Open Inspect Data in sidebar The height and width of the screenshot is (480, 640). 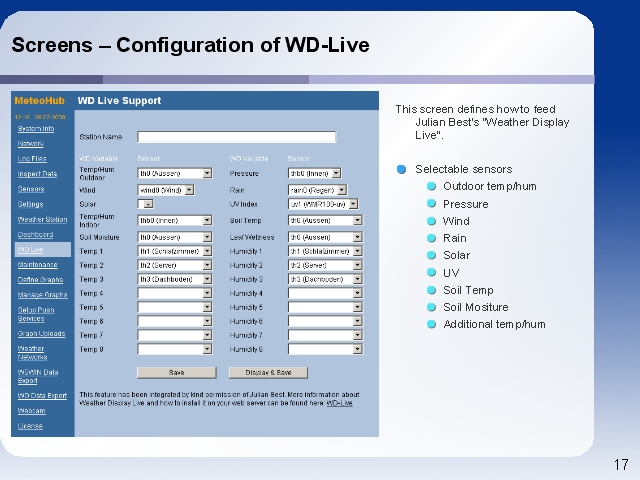[x=37, y=174]
